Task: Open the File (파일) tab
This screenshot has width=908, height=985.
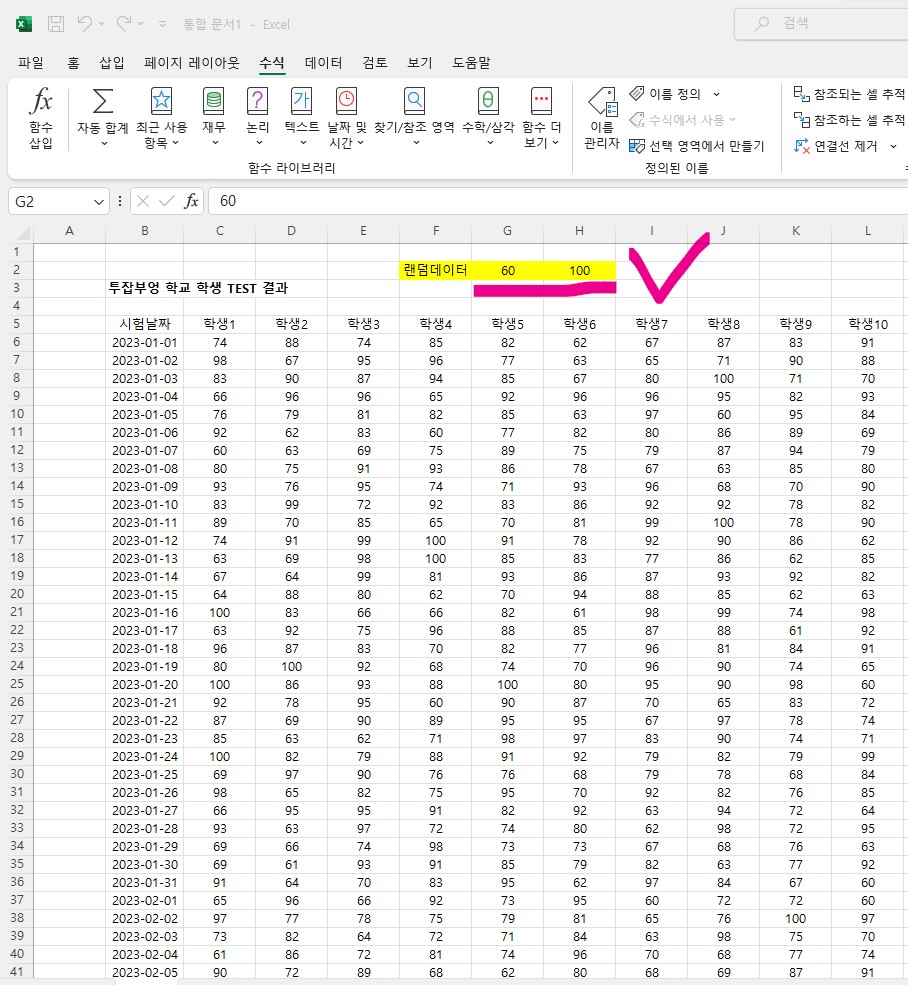Action: tap(30, 62)
